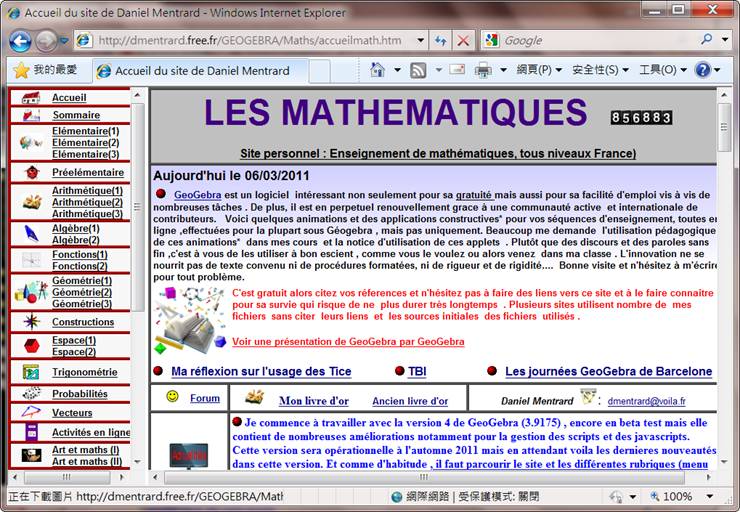This screenshot has width=740, height=512.
Task: Expand the Print options dropdown arrow
Action: (x=504, y=70)
